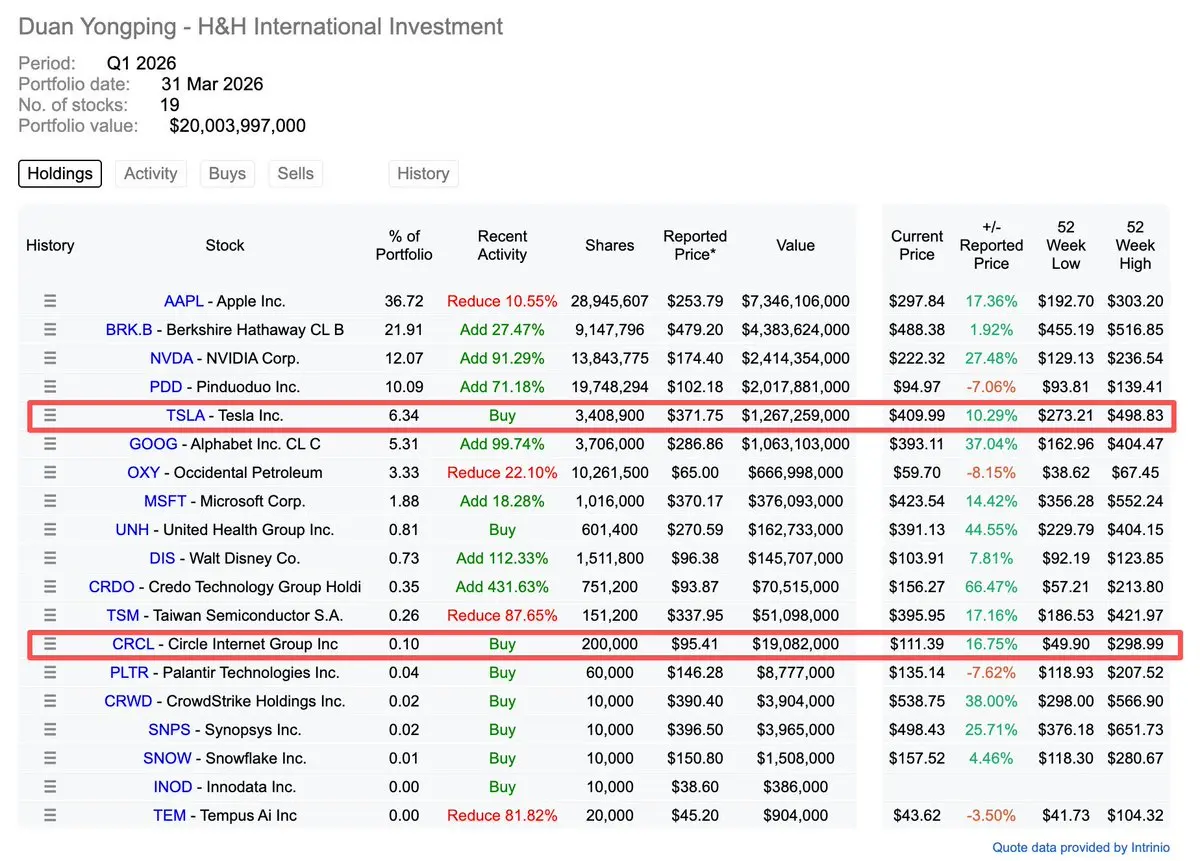The width and height of the screenshot is (1200, 861).
Task: Open the CRWD CrowdStrike Holdings link
Action: coord(225,701)
